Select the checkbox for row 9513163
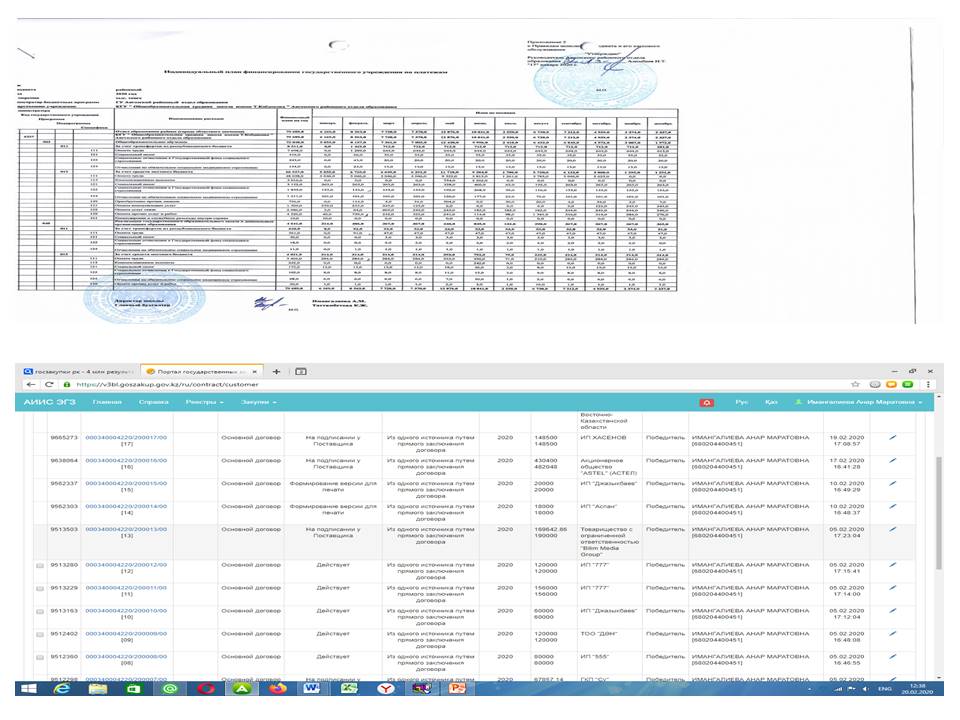The height and width of the screenshot is (720, 960). (39, 609)
